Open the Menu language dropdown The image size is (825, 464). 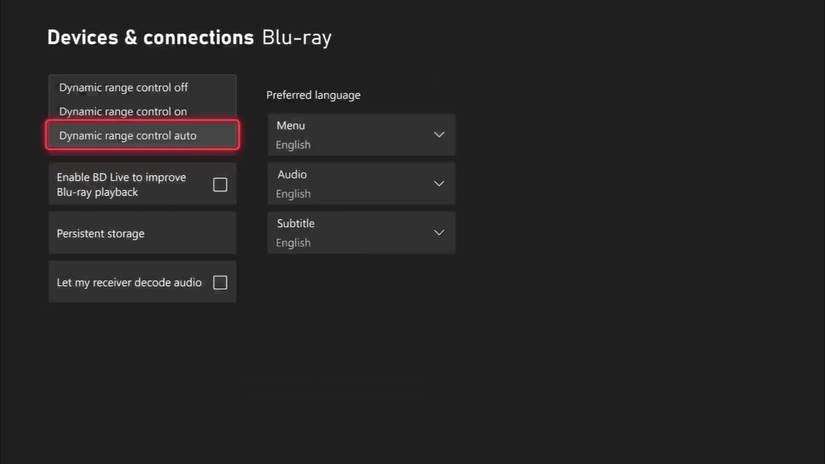click(361, 135)
